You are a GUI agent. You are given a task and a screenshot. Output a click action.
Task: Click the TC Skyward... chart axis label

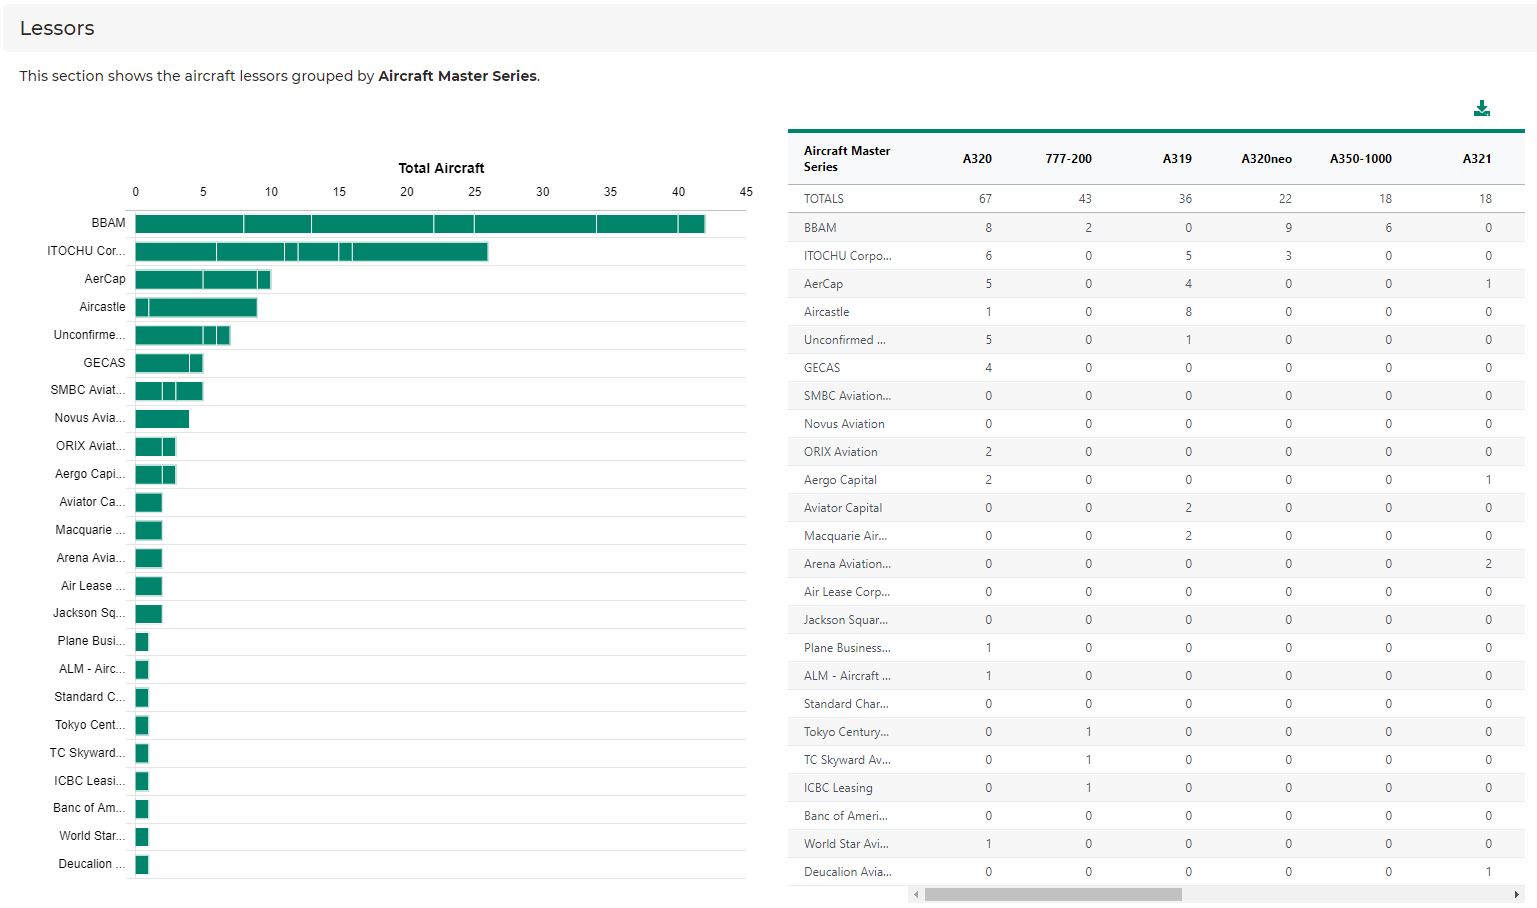pyautogui.click(x=88, y=753)
